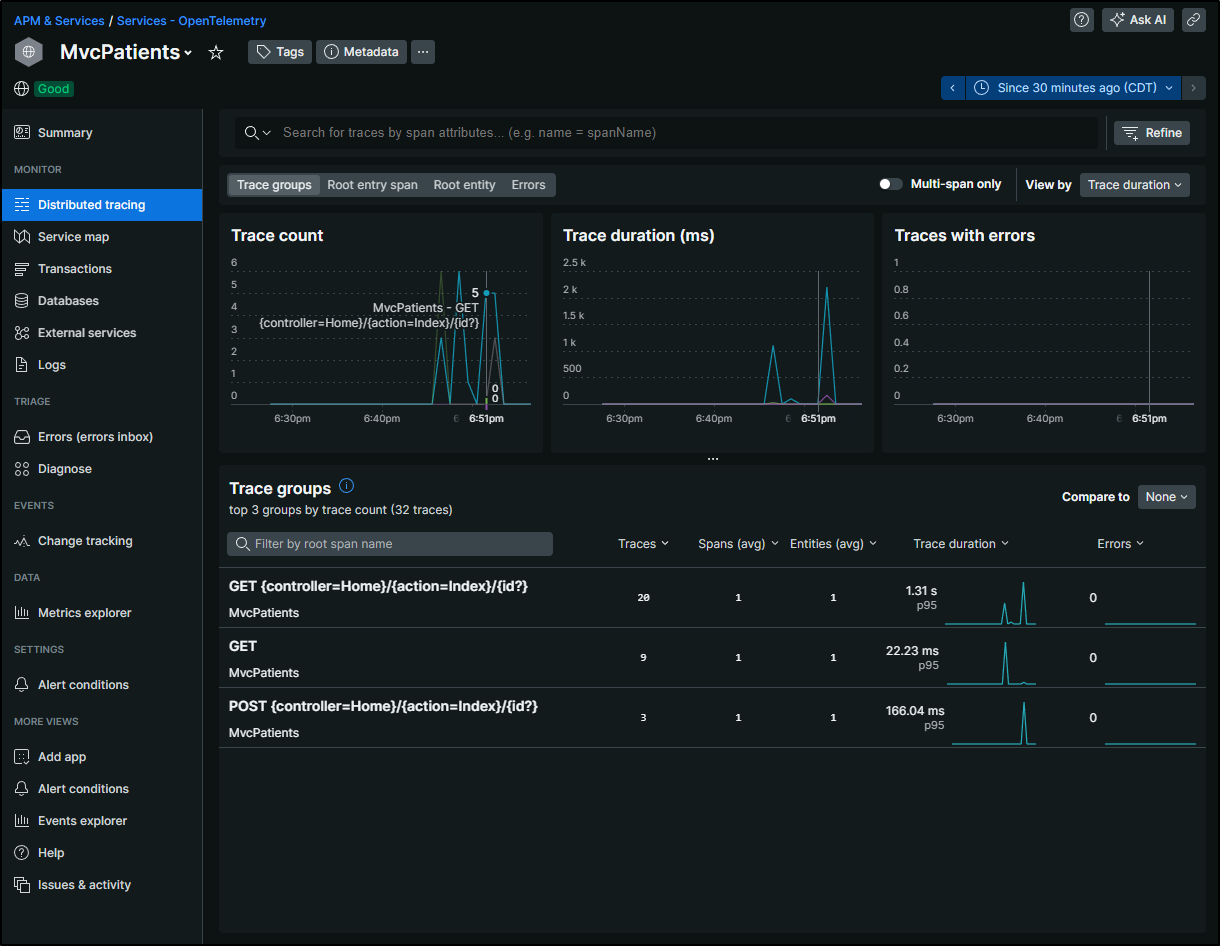Screen dimensions: 1220x946
Task: Click the Trace duration (ms) chart title
Action: click(x=638, y=236)
